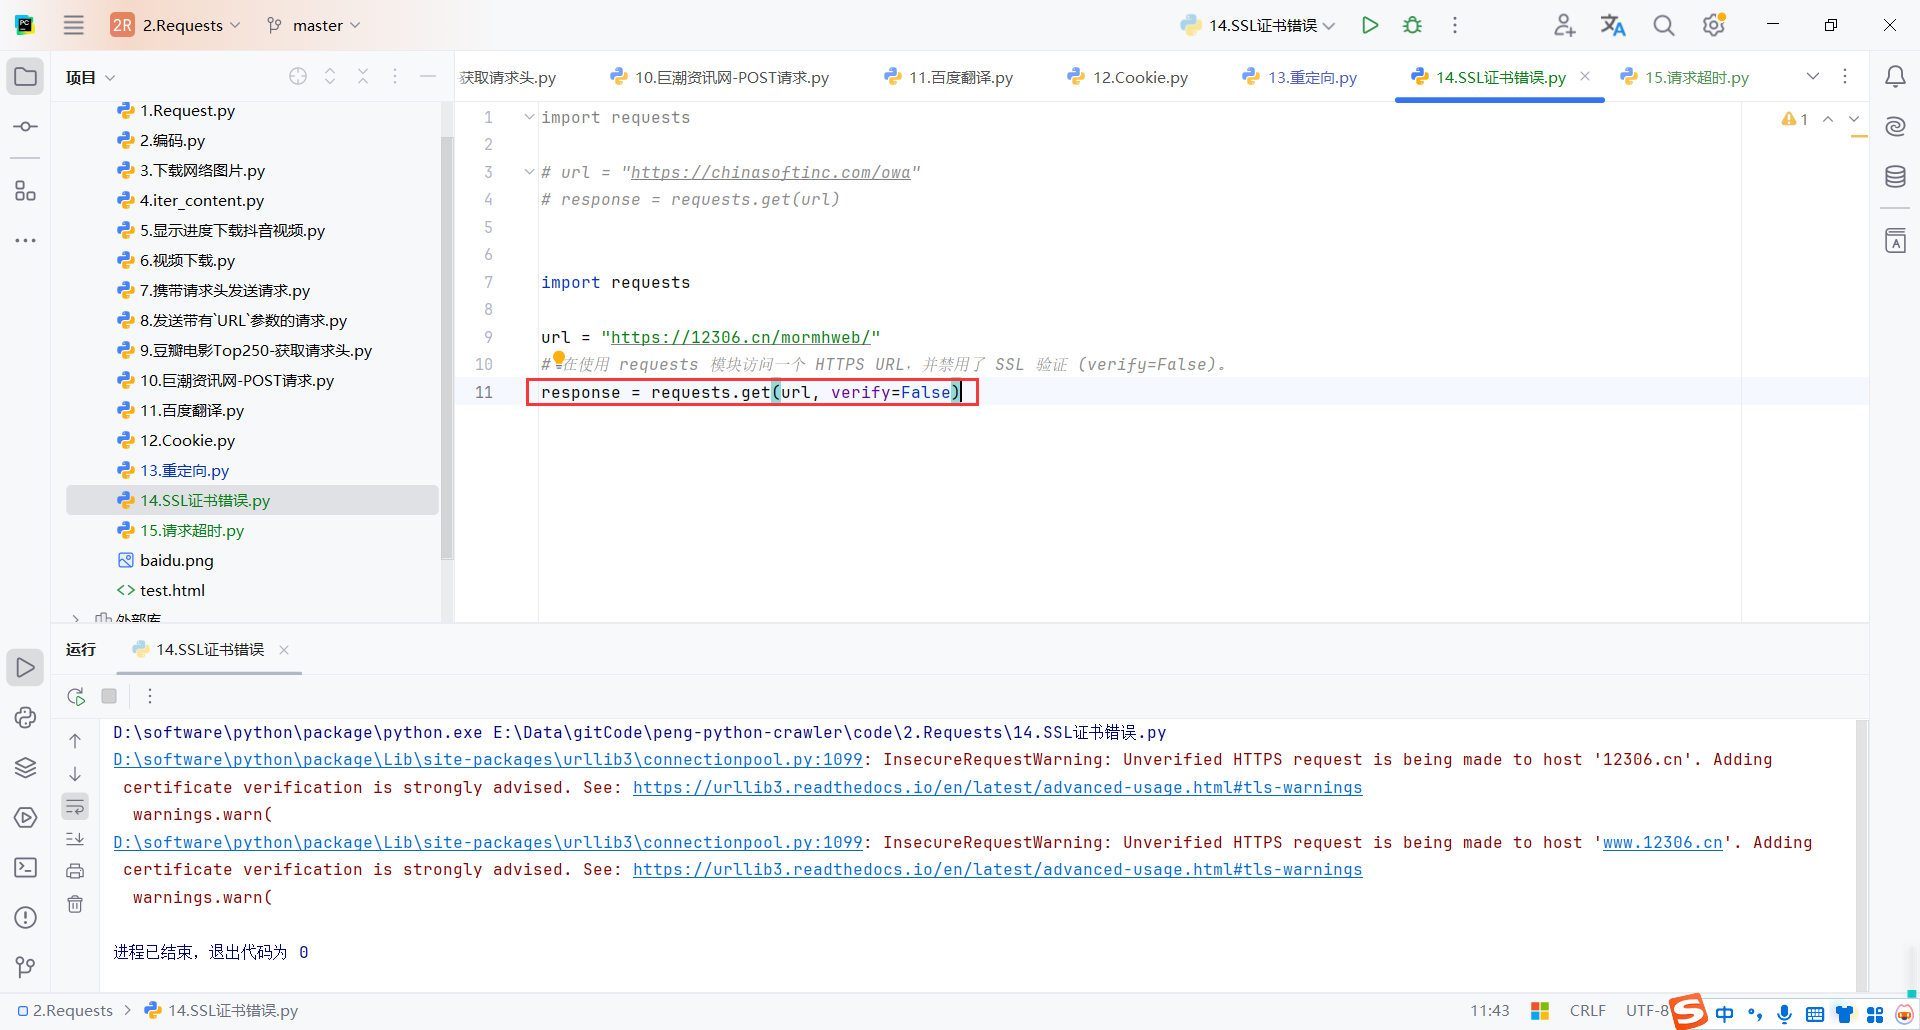The image size is (1920, 1030).
Task: Click 2.Requests breadcrumb in the status bar
Action: click(65, 1011)
